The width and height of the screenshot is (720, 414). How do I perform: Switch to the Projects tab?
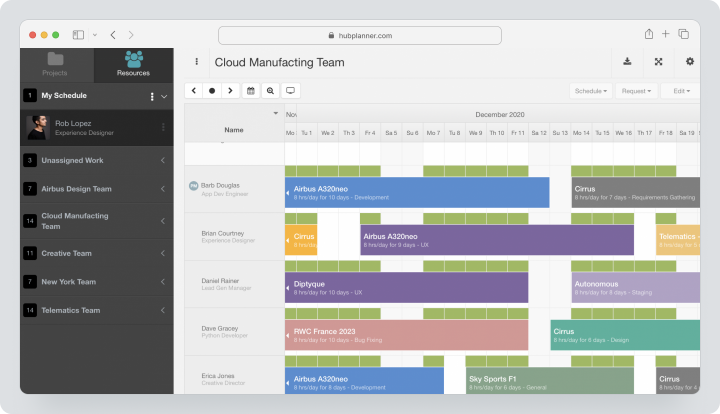55,65
